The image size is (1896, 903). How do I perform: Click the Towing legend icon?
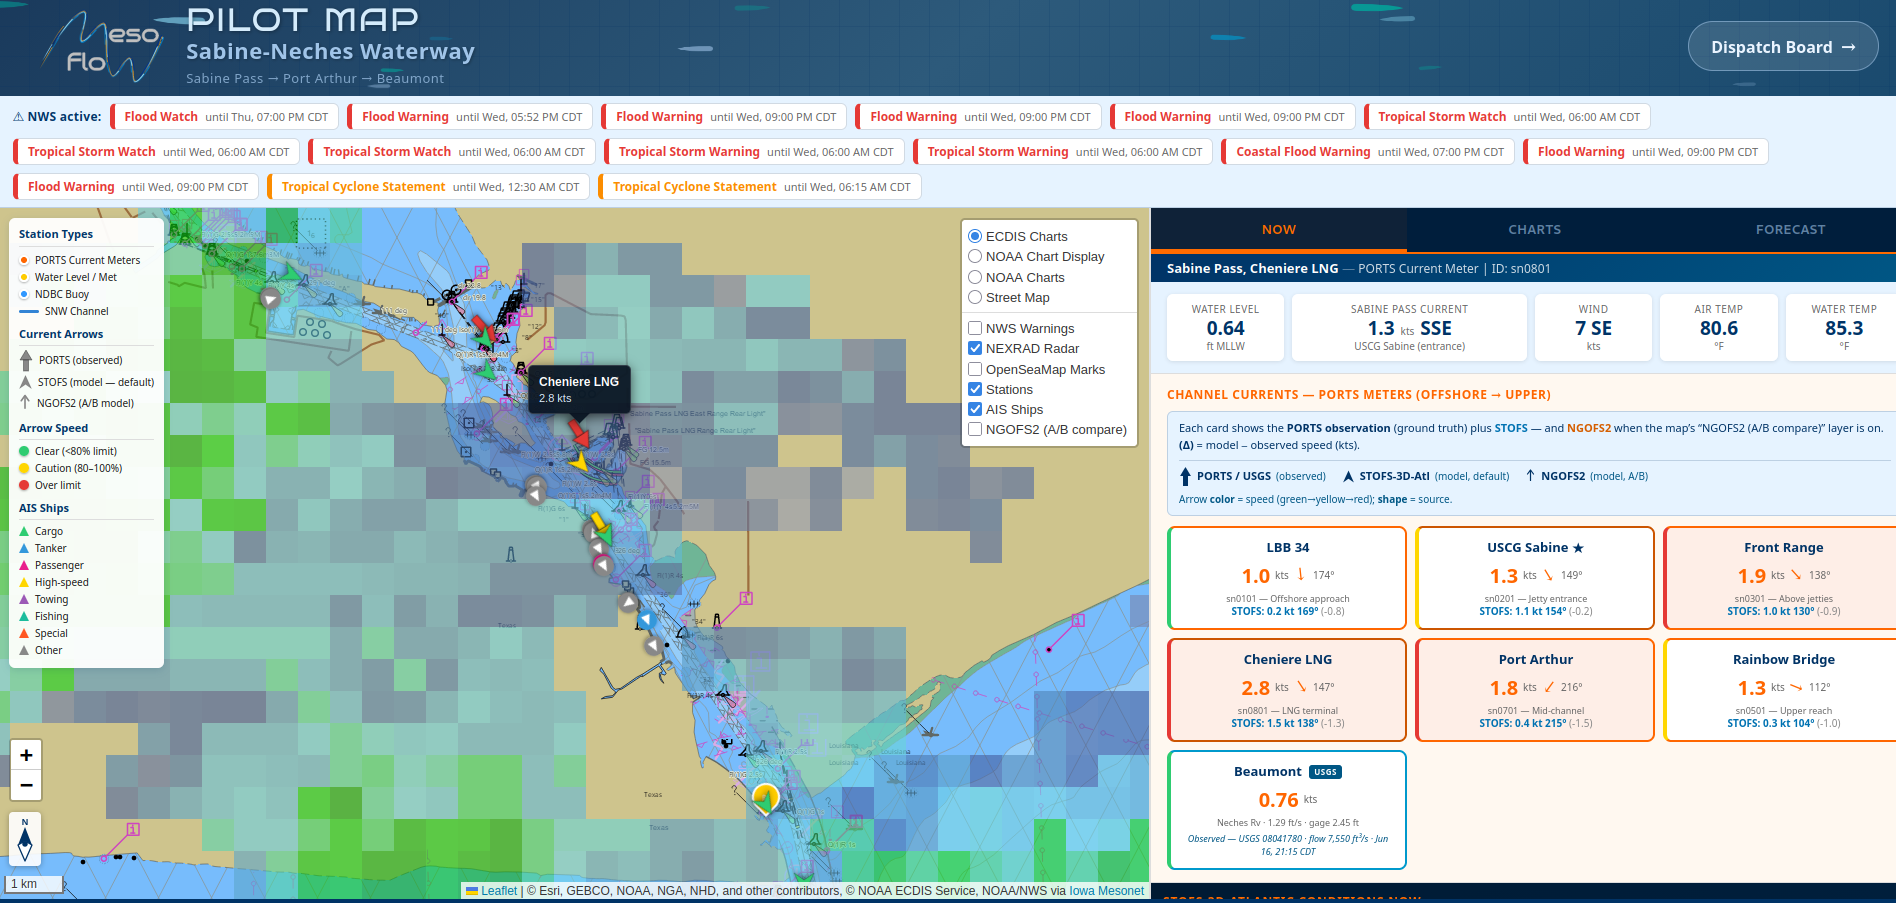click(24, 599)
